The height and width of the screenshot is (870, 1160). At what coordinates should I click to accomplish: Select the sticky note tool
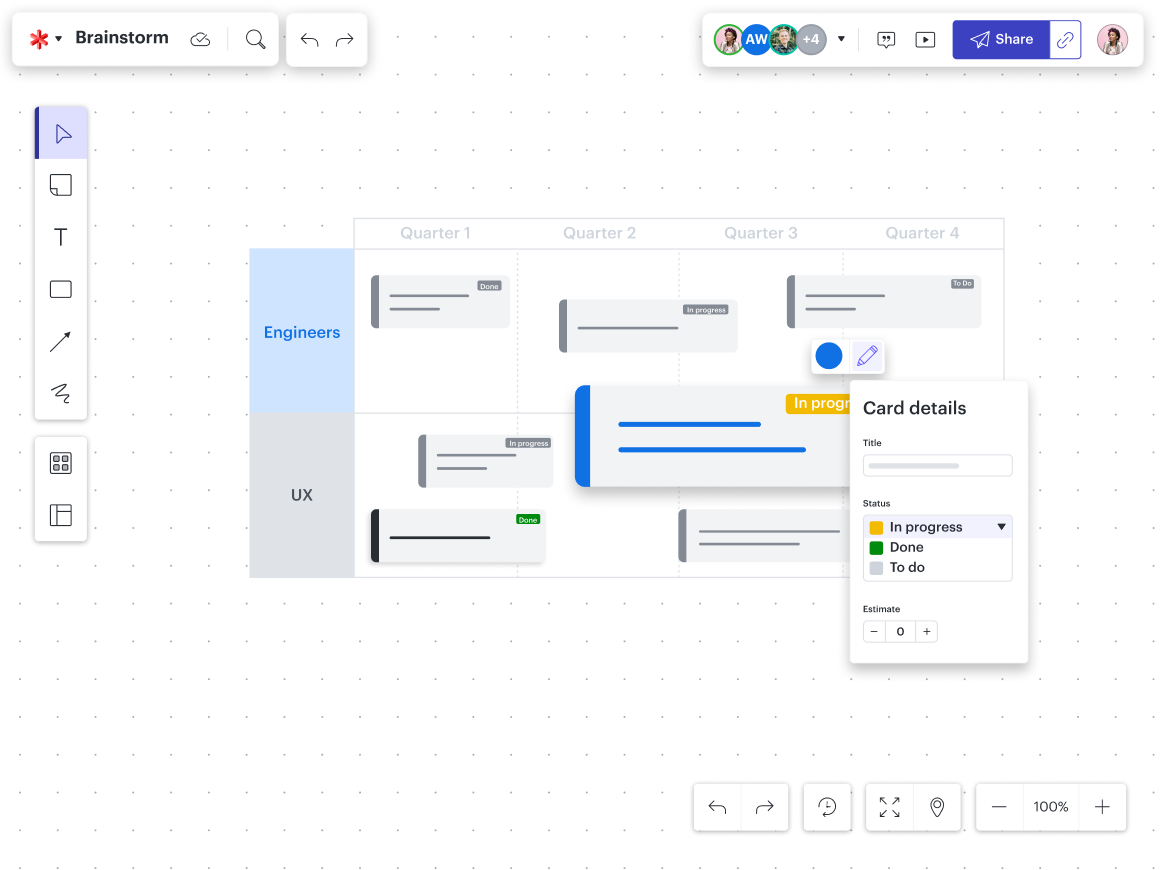pyautogui.click(x=61, y=185)
